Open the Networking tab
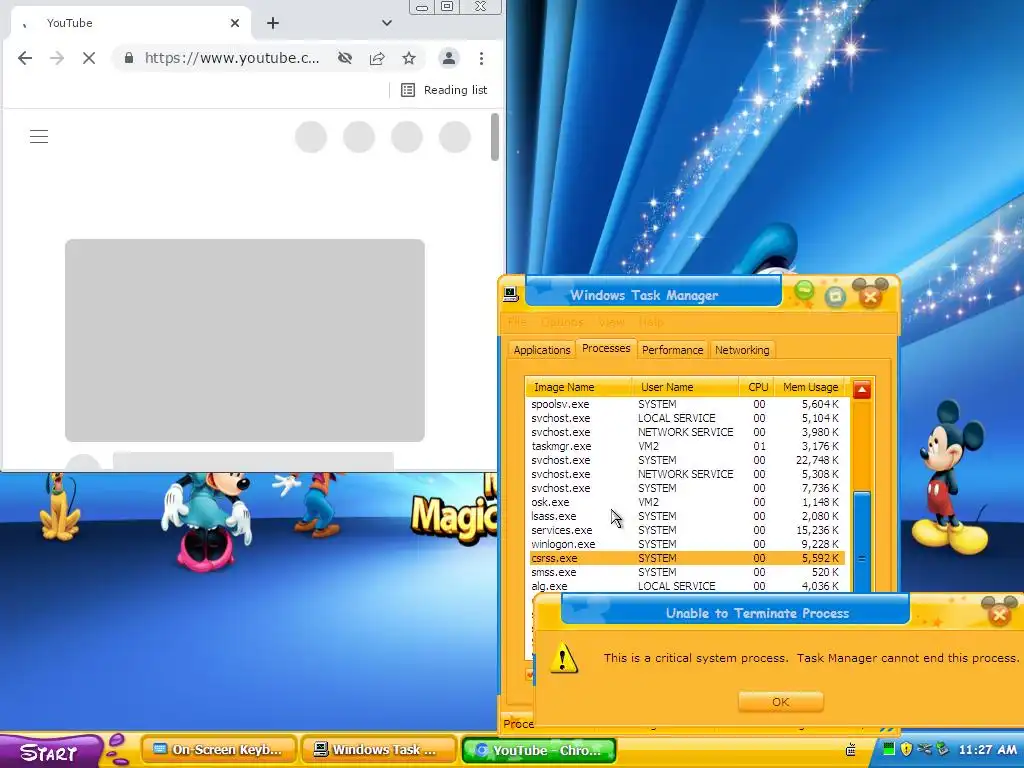The width and height of the screenshot is (1024, 768). pos(742,350)
